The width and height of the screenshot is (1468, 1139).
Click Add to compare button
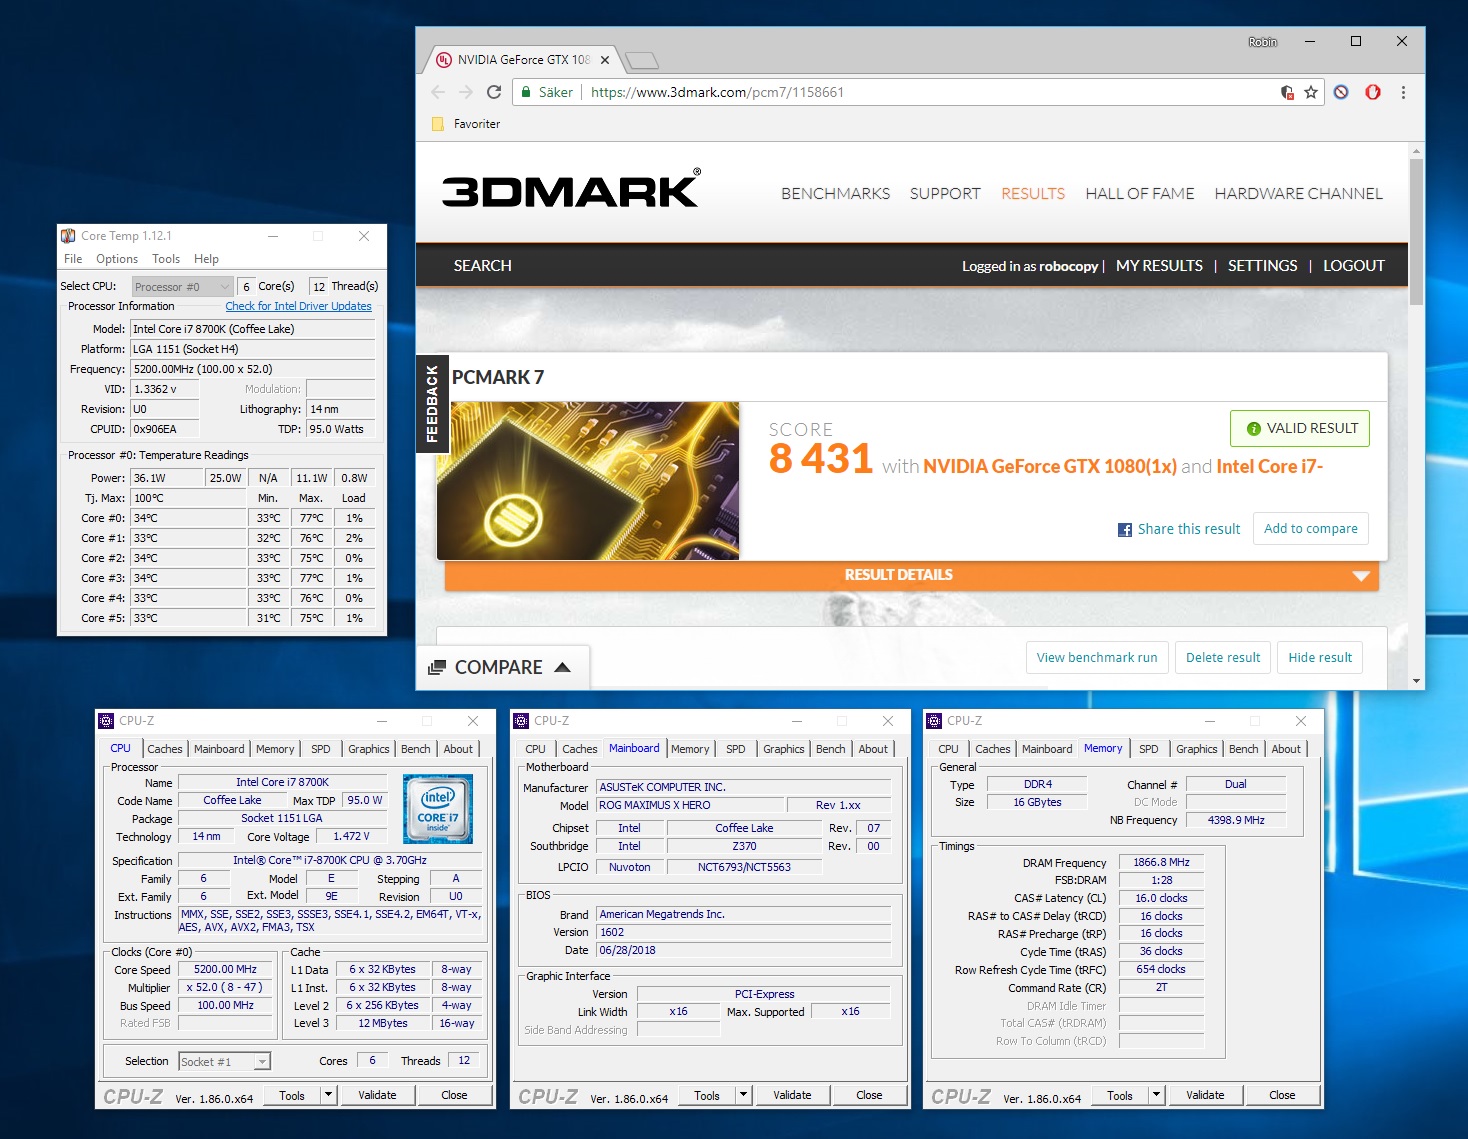[1311, 529]
